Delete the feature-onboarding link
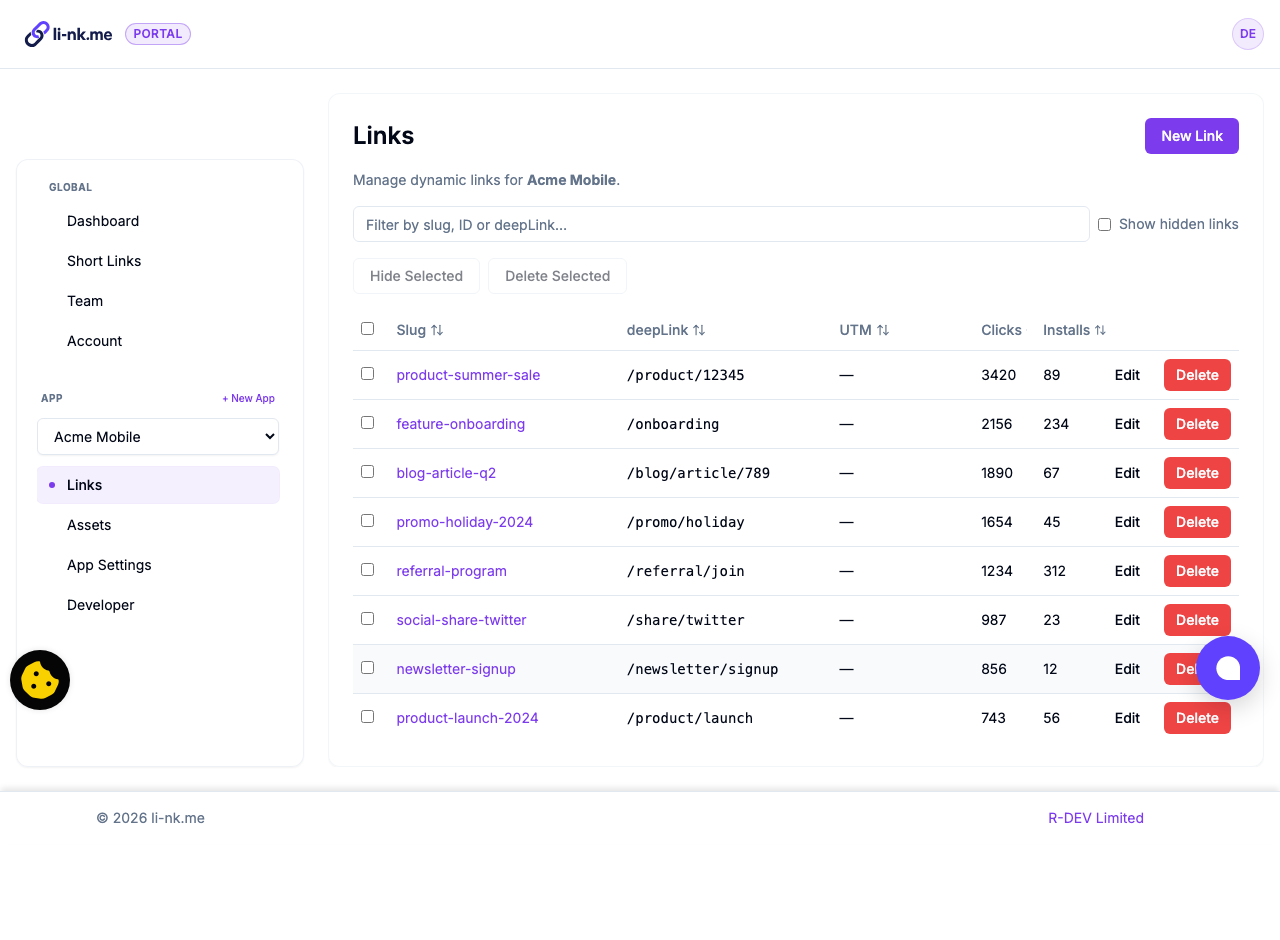Viewport: 1280px width, 940px height. (x=1197, y=424)
